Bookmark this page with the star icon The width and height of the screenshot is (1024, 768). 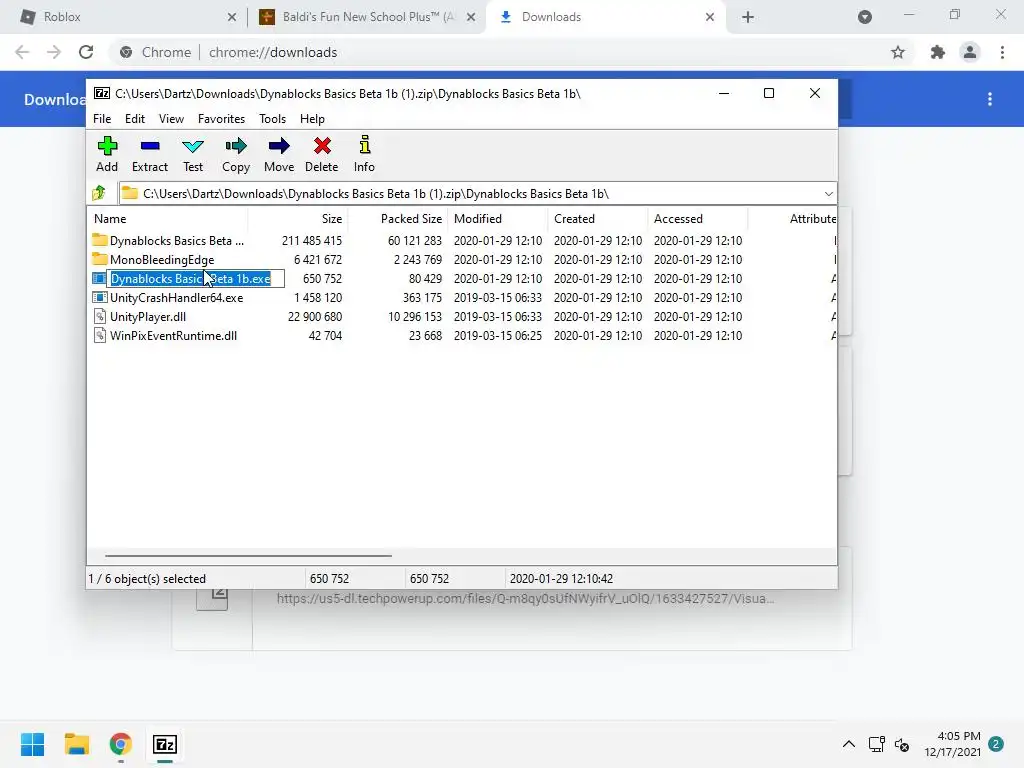pyautogui.click(x=898, y=52)
